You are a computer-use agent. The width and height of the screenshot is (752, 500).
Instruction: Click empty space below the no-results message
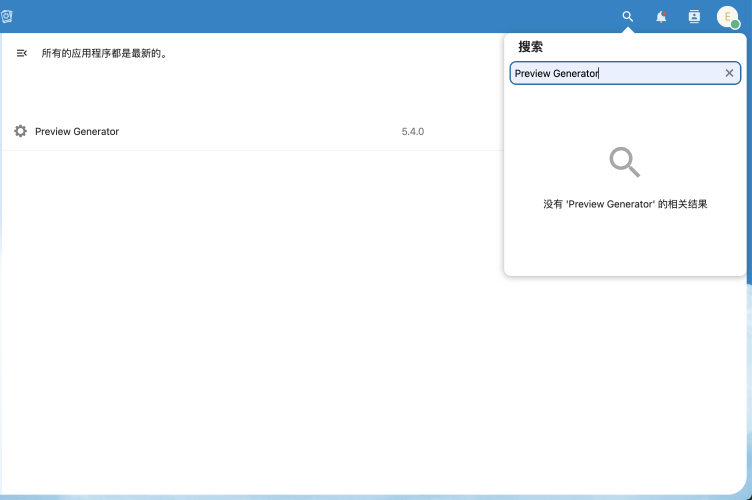625,245
